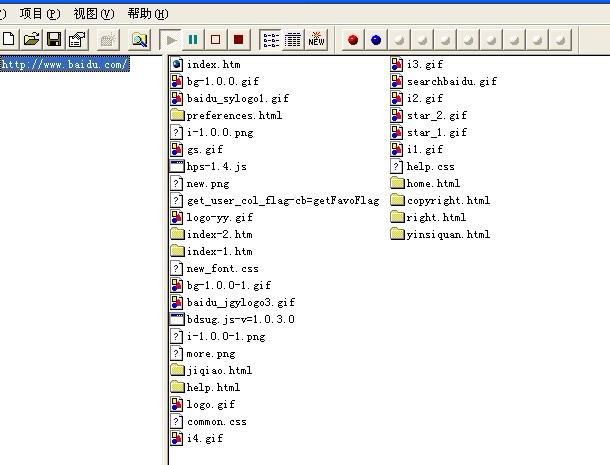The image size is (610, 465).
Task: Open the 帮助(H) menu
Action: tap(148, 14)
